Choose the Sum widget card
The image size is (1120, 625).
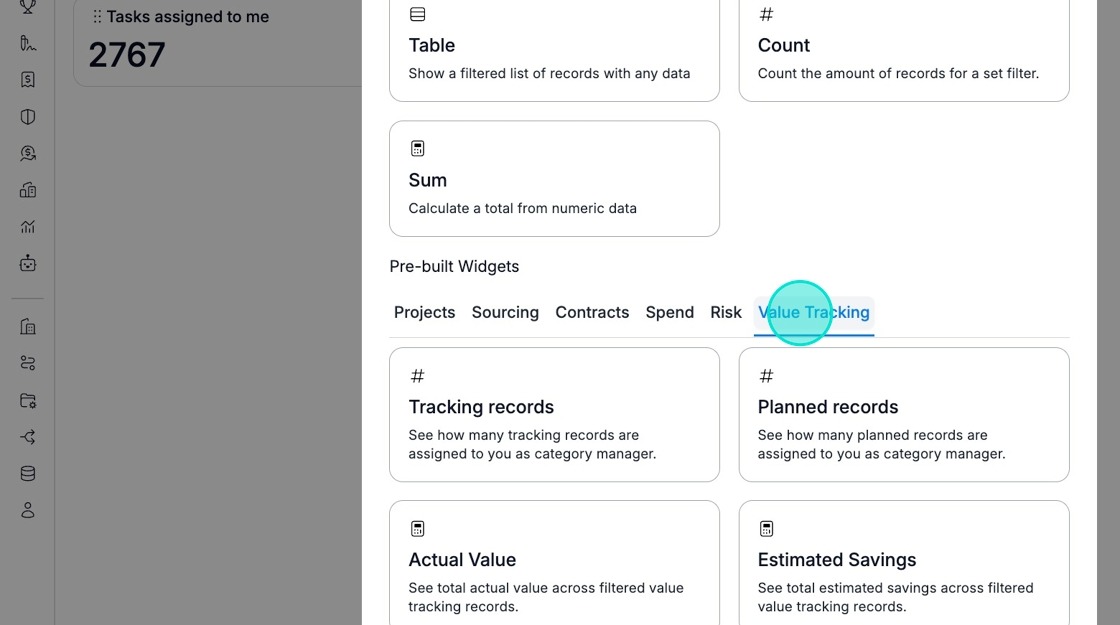pos(554,179)
